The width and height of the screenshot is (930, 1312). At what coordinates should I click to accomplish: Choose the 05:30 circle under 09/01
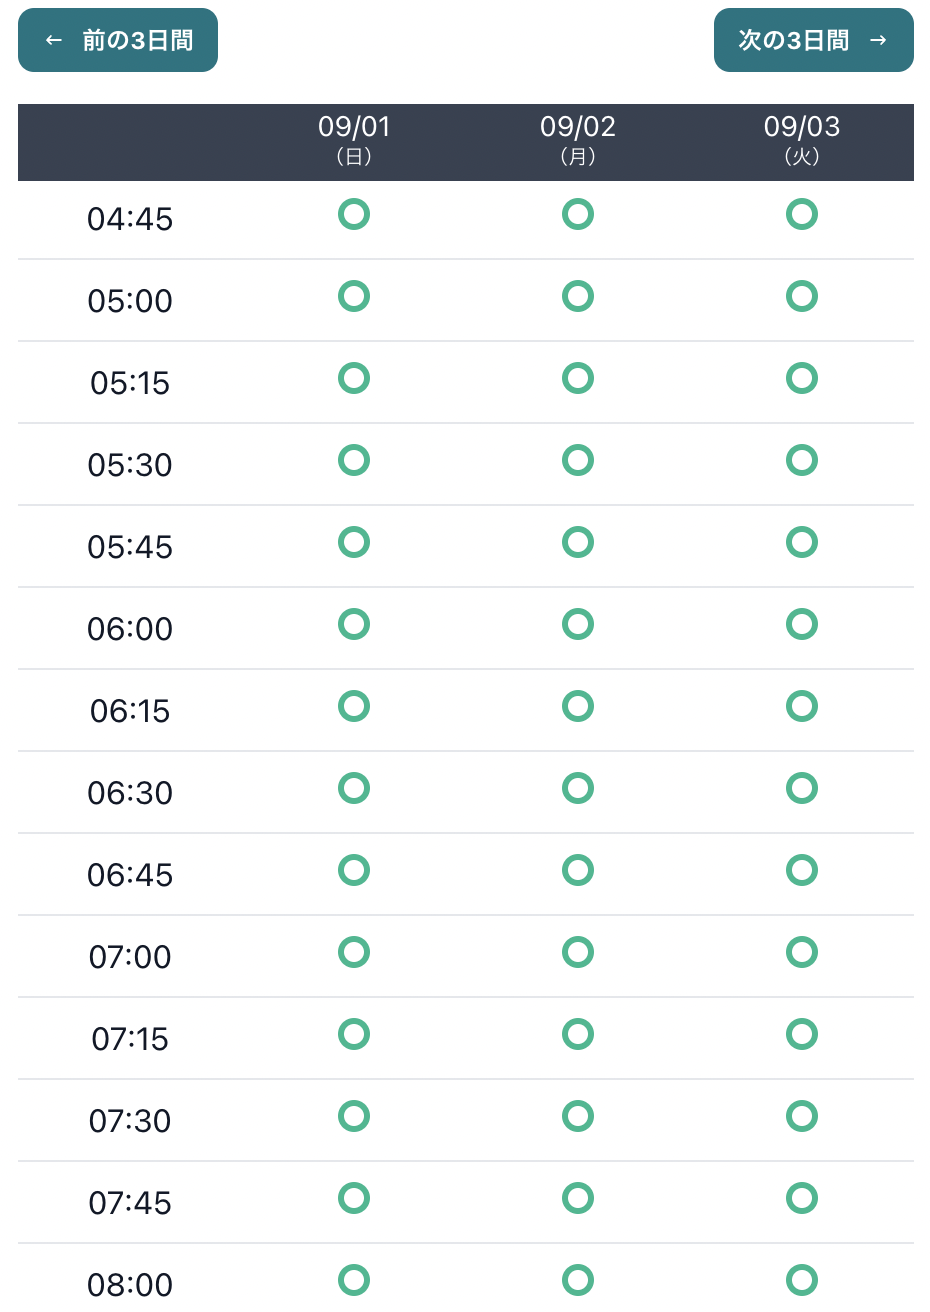pyautogui.click(x=354, y=460)
